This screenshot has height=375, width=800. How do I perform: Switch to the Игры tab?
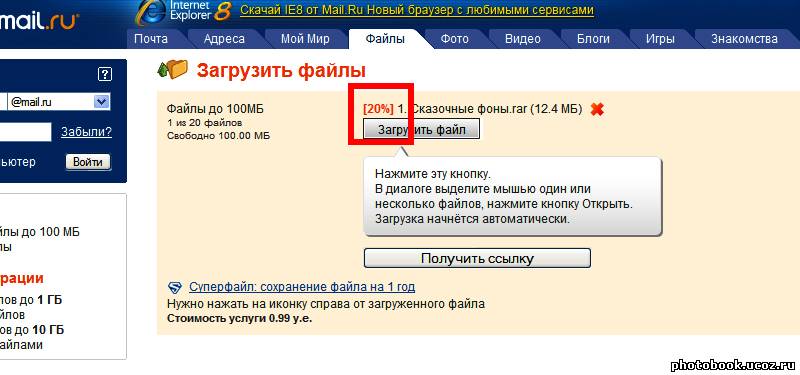click(660, 39)
